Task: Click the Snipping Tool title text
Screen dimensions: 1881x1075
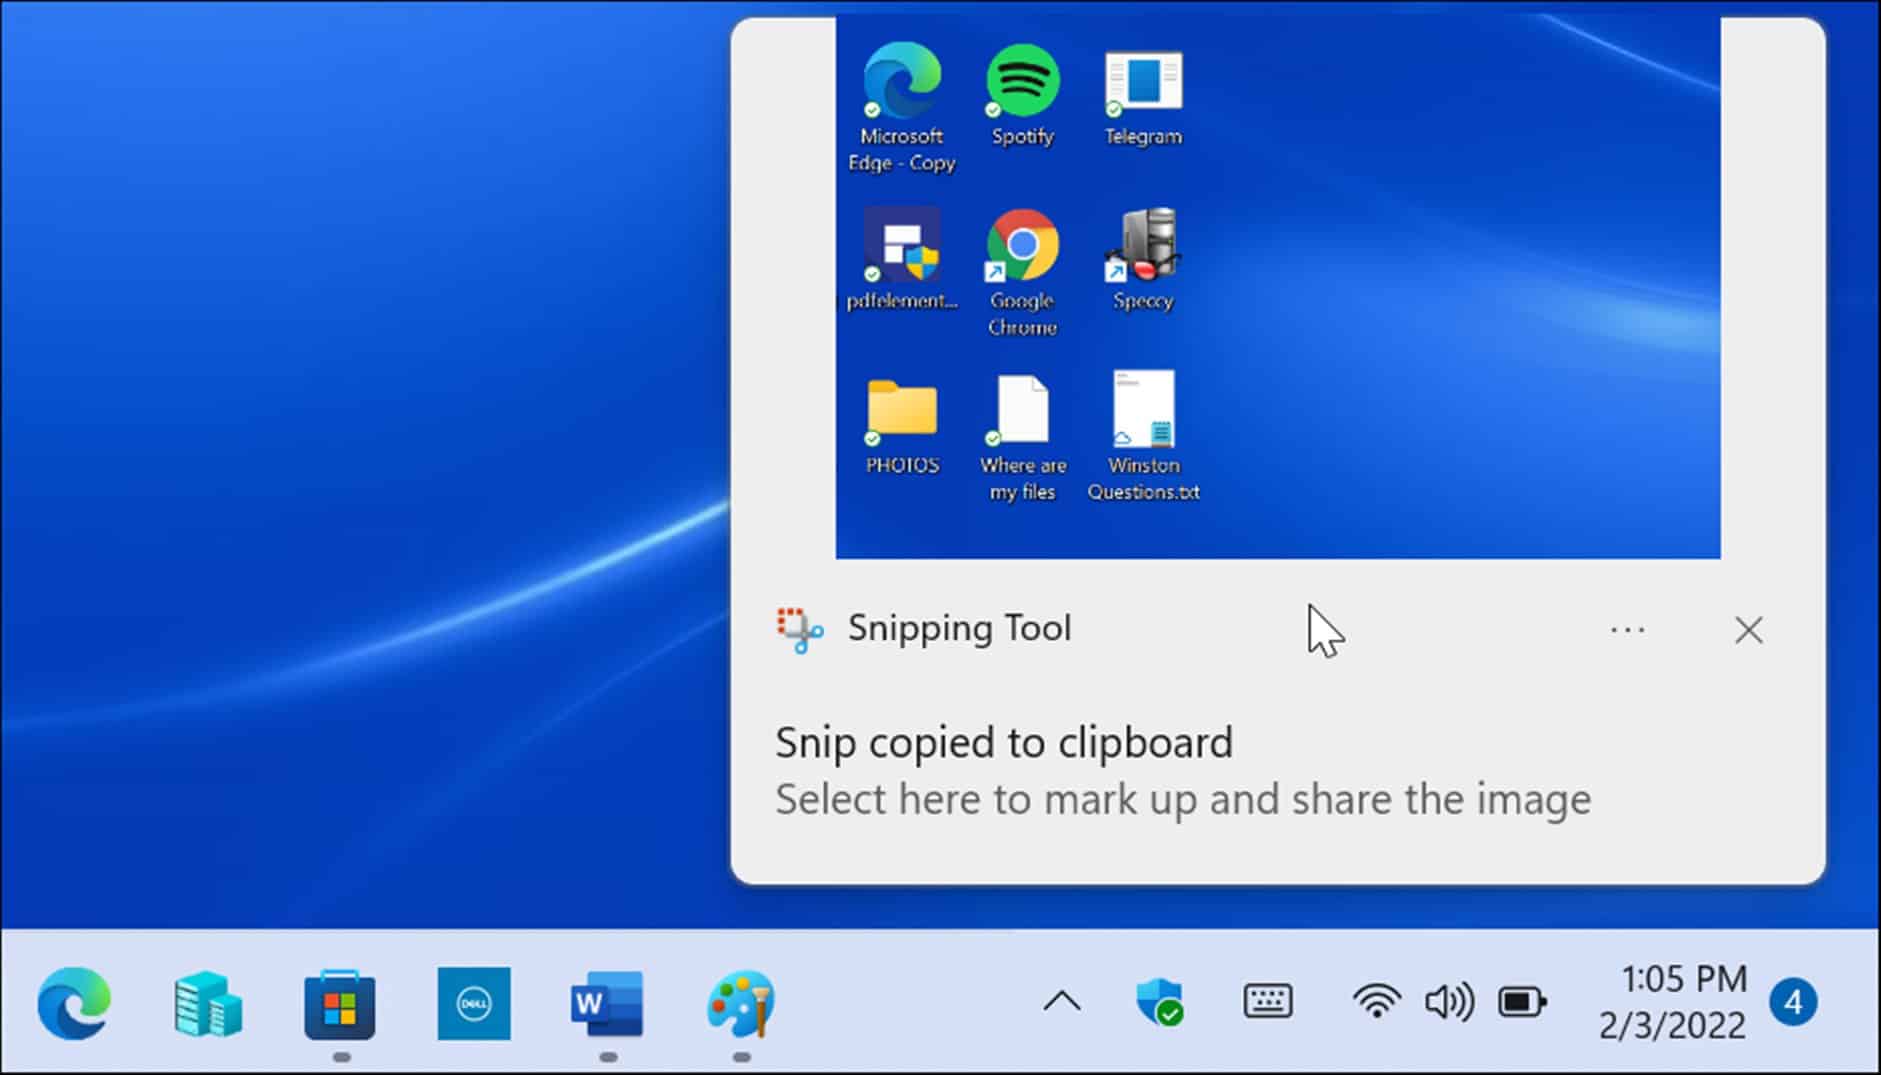Action: coord(959,629)
